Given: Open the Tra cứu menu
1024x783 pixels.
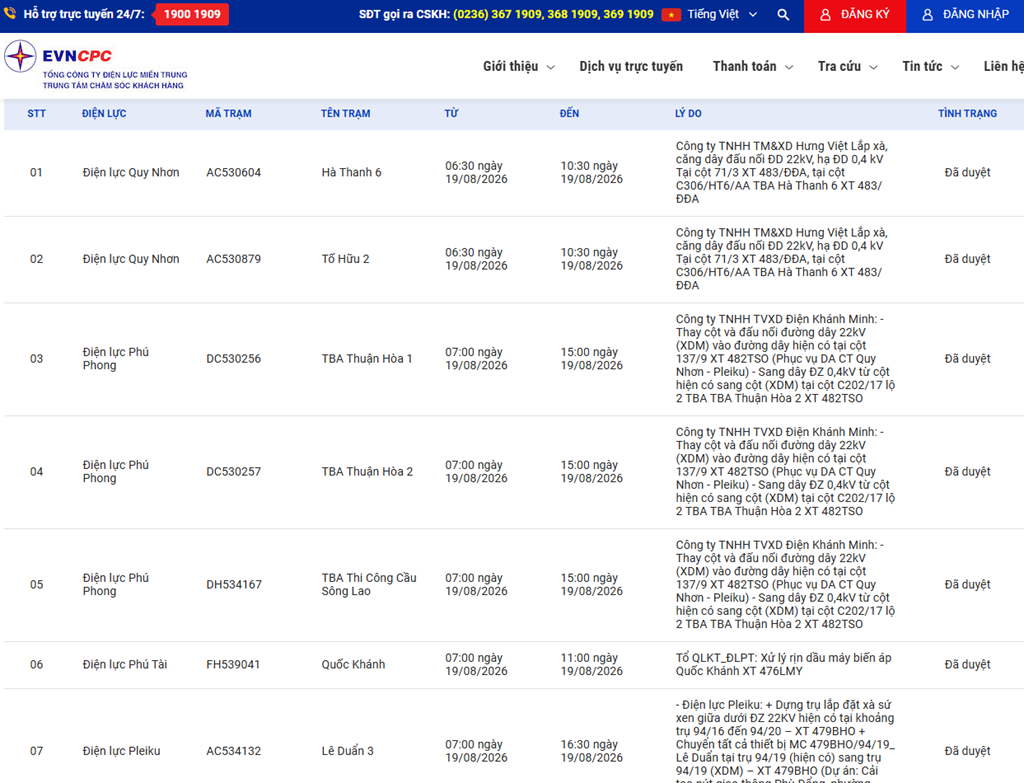Looking at the screenshot, I should tap(839, 66).
